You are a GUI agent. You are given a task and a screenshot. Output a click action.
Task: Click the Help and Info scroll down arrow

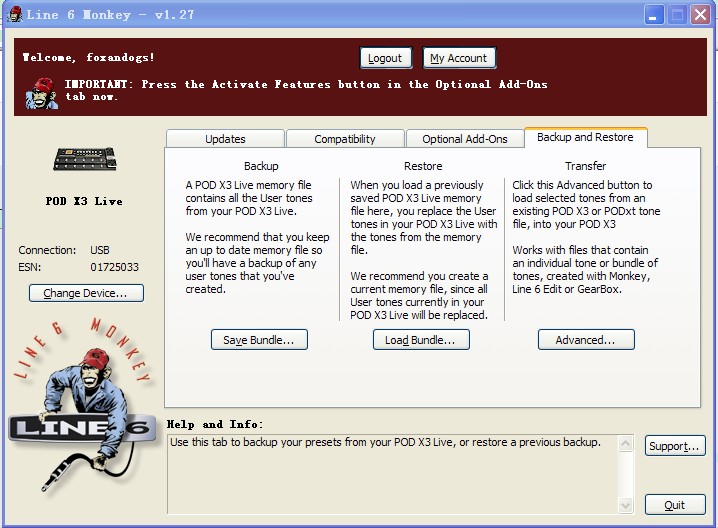click(x=625, y=506)
